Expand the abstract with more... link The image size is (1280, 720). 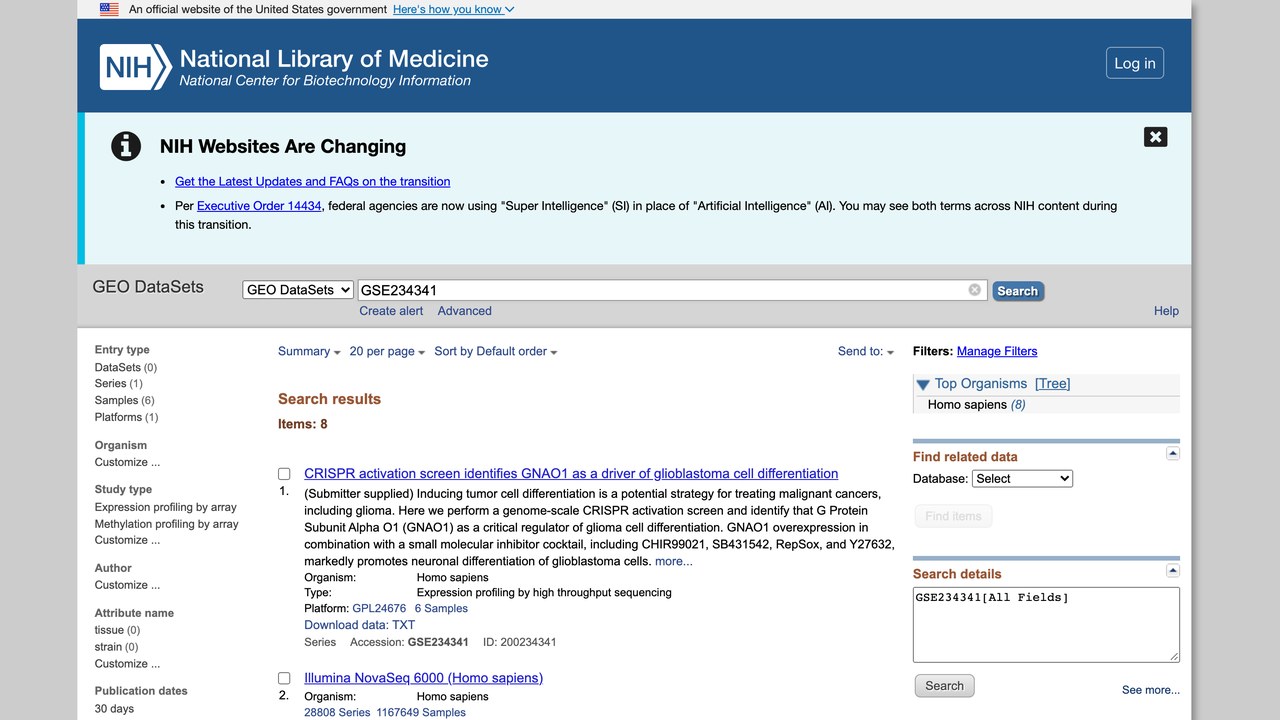point(674,562)
